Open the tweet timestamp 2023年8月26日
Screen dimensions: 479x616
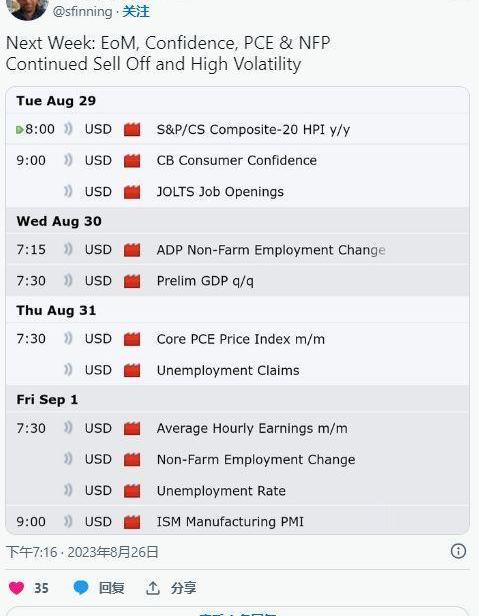coord(113,552)
